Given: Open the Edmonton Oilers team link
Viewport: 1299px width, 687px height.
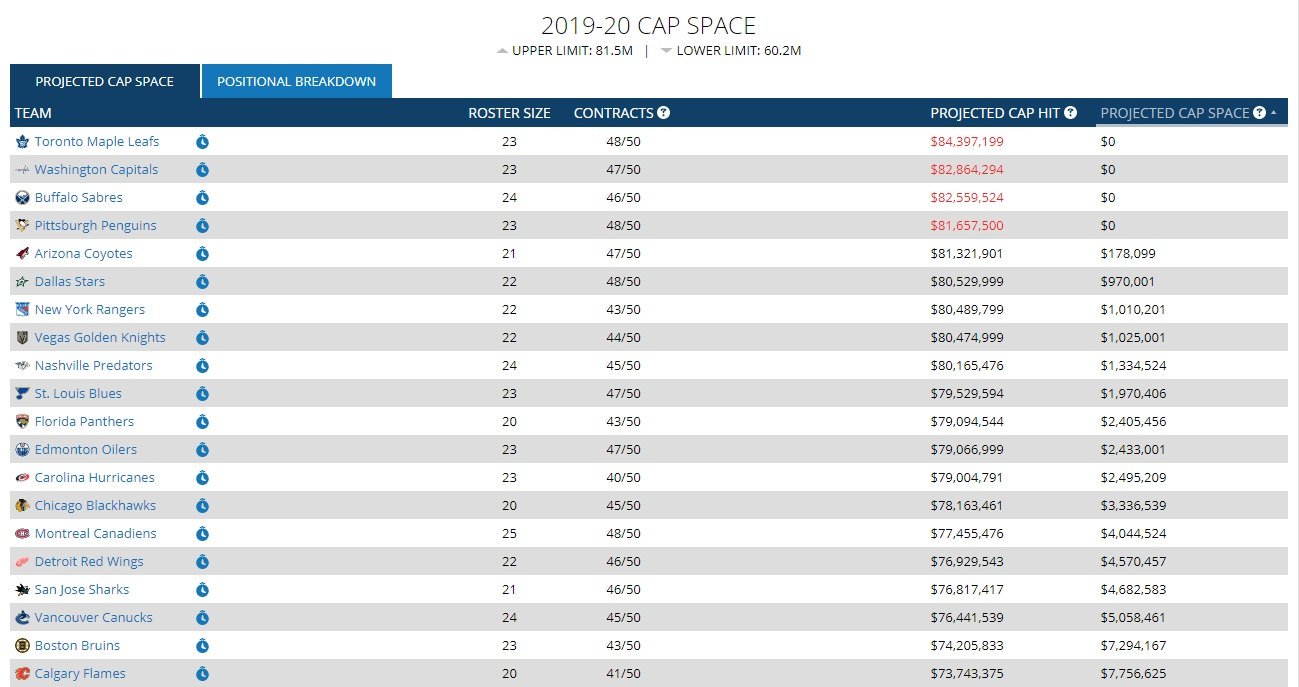Looking at the screenshot, I should (x=86, y=450).
